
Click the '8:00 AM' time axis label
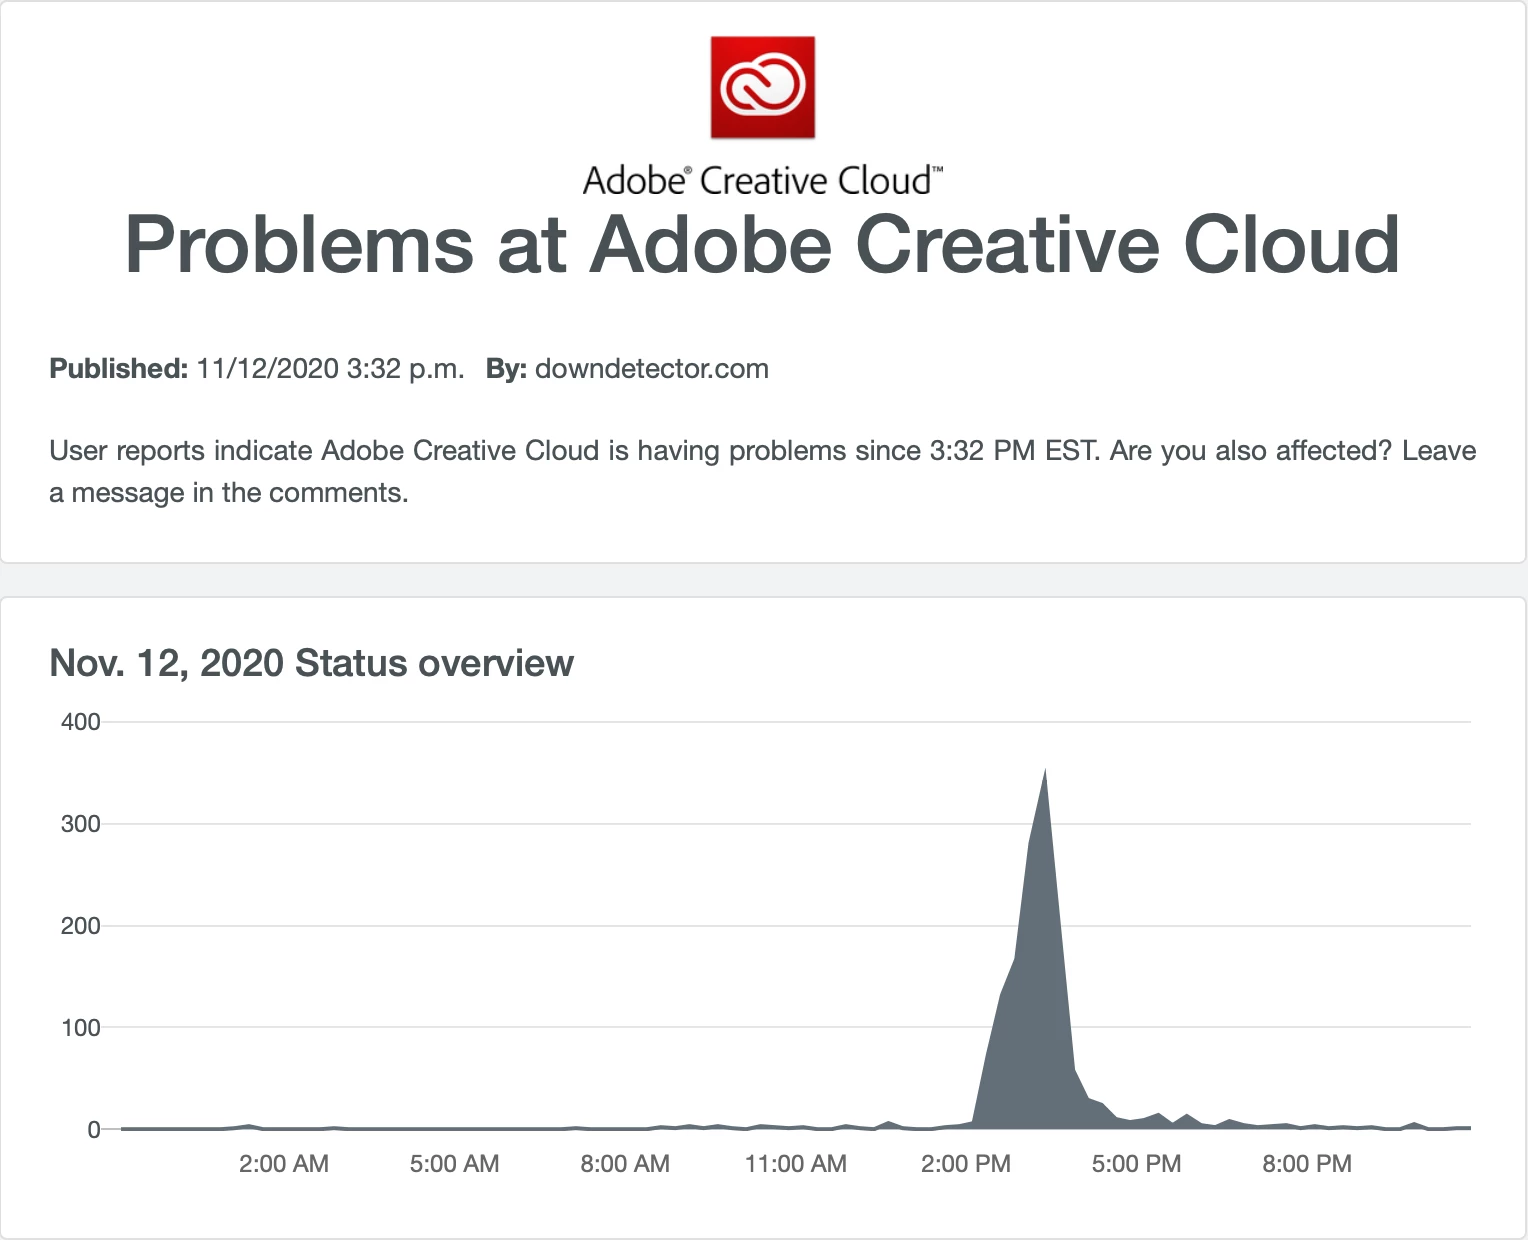click(625, 1164)
